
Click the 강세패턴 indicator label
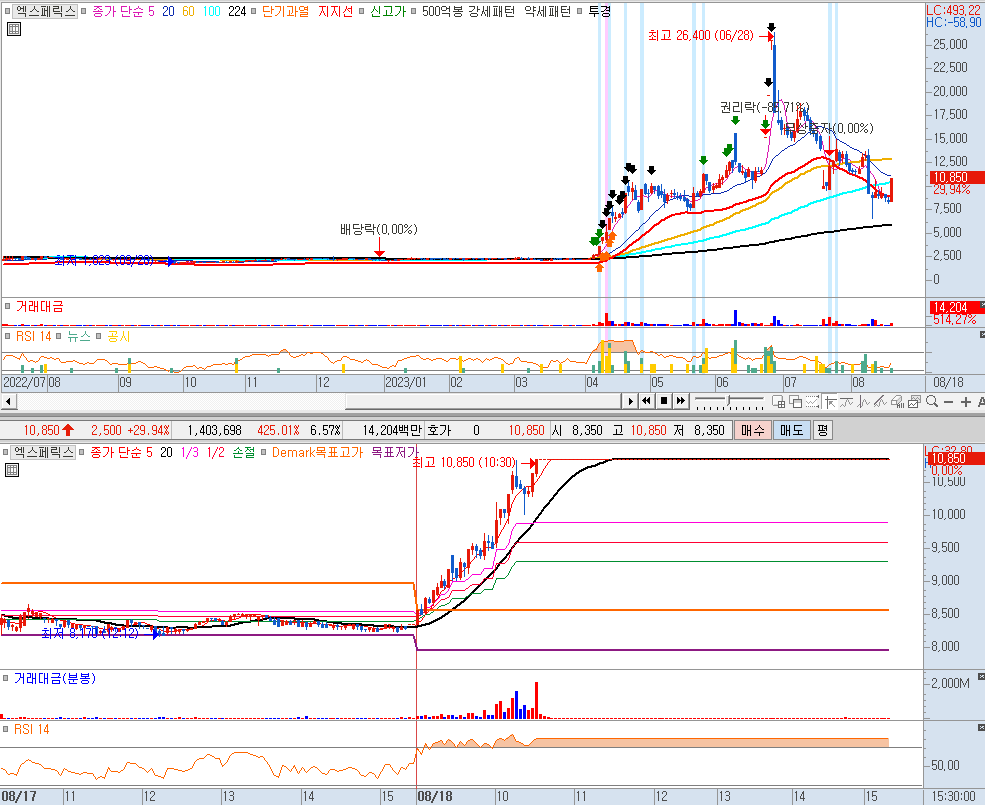click(491, 11)
